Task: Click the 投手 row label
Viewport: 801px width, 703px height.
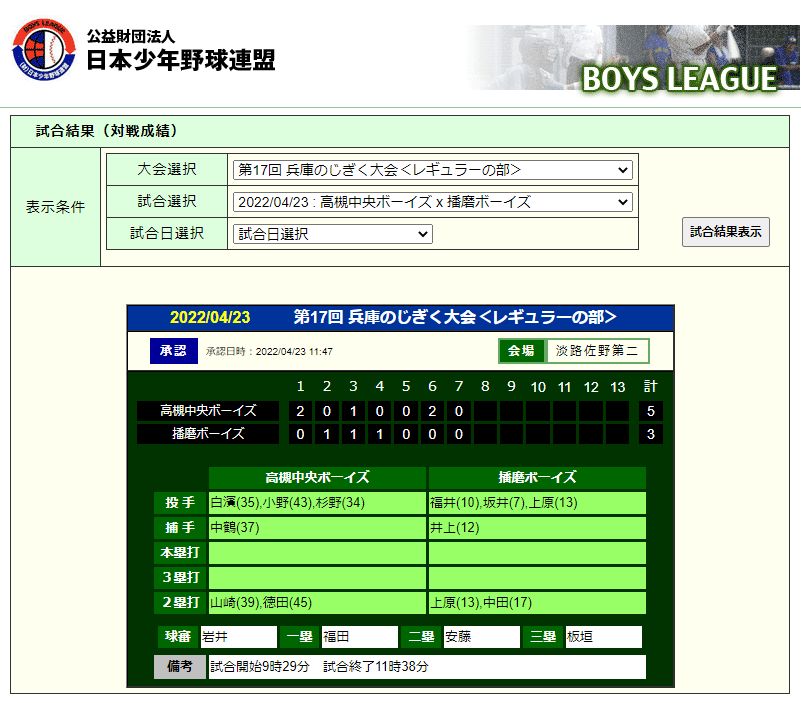Action: [x=180, y=503]
